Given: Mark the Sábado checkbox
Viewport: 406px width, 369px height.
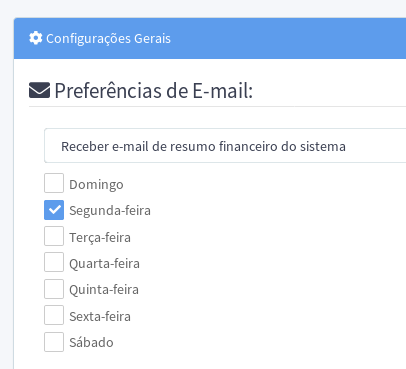Looking at the screenshot, I should click(x=54, y=342).
